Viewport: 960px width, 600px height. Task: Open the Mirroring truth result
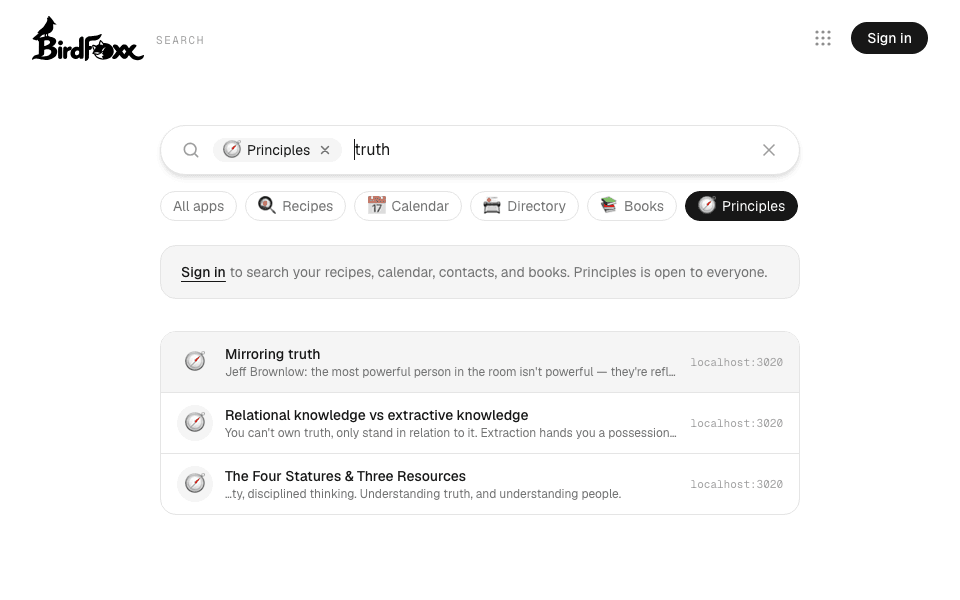(x=480, y=362)
